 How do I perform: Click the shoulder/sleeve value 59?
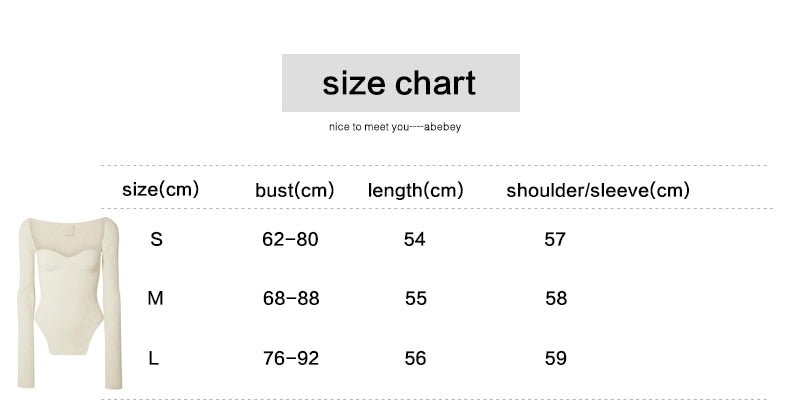pos(556,358)
